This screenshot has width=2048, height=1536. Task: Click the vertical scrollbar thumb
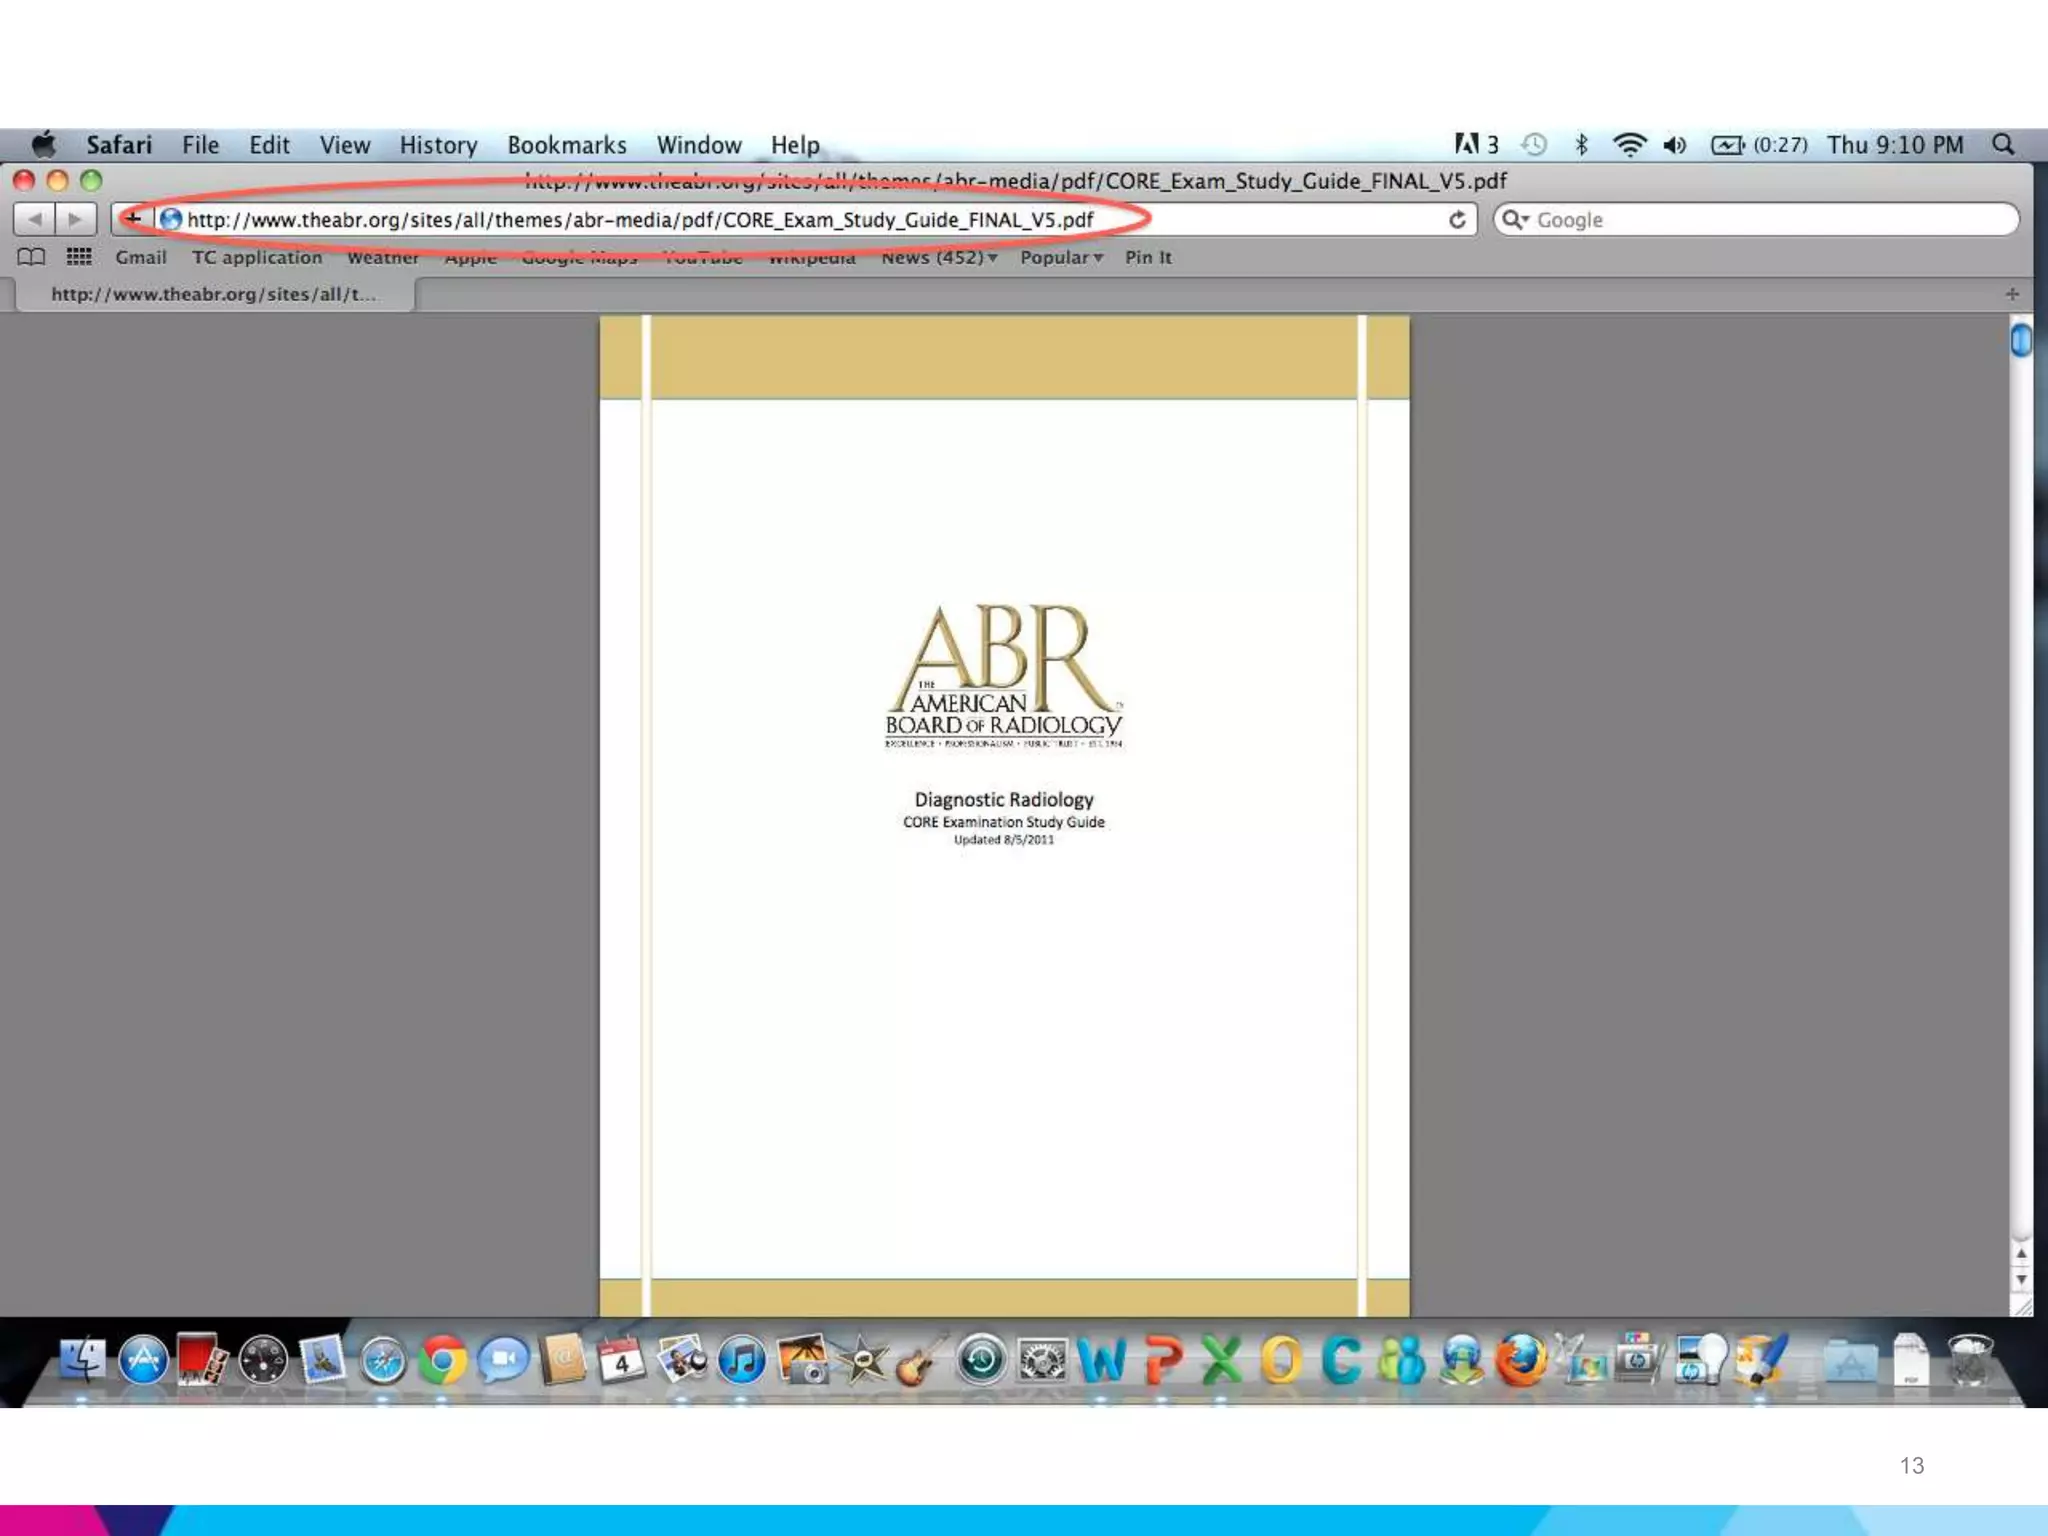[2021, 341]
